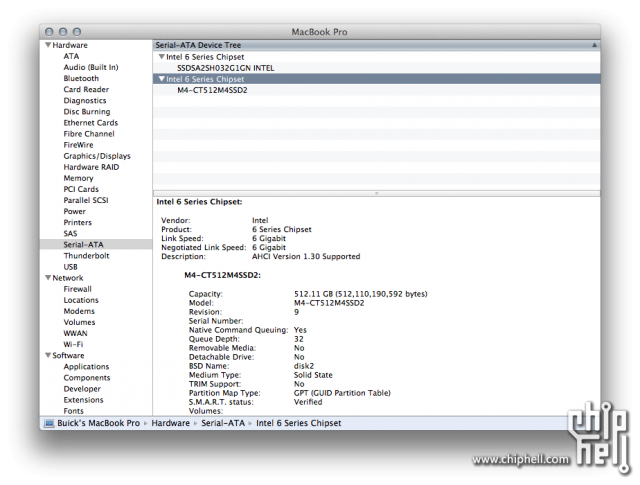Open PCI Cards info
Viewport: 640px width, 485px height.
pos(81,189)
